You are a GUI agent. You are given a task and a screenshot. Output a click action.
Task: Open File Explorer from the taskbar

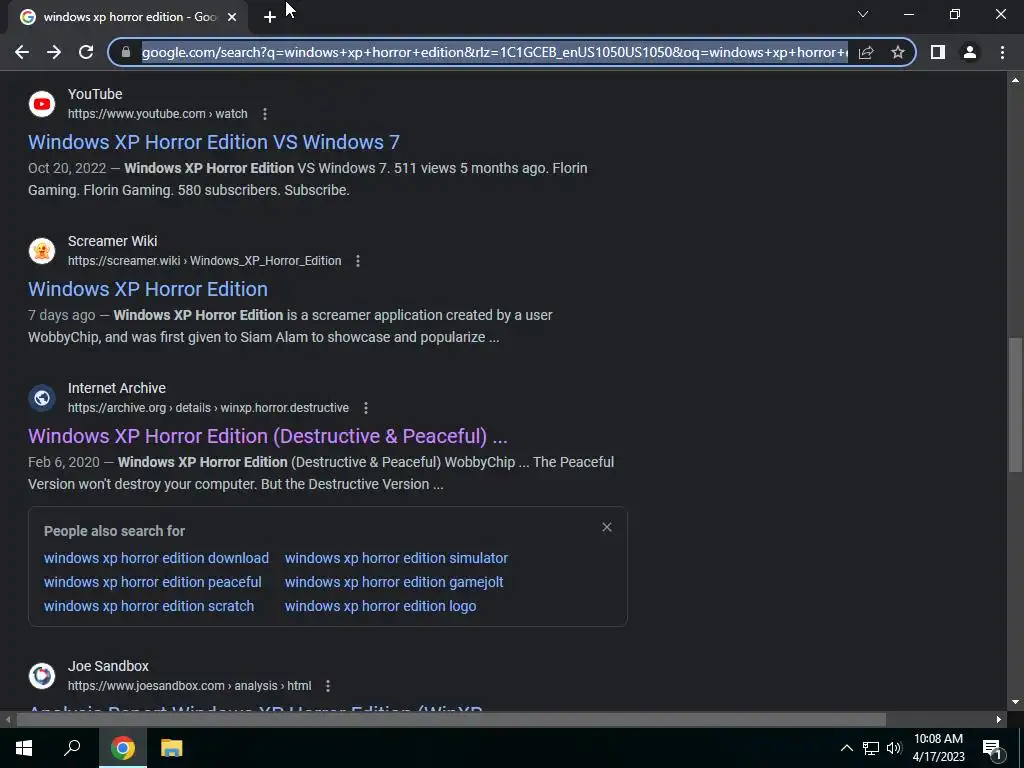pyautogui.click(x=172, y=748)
